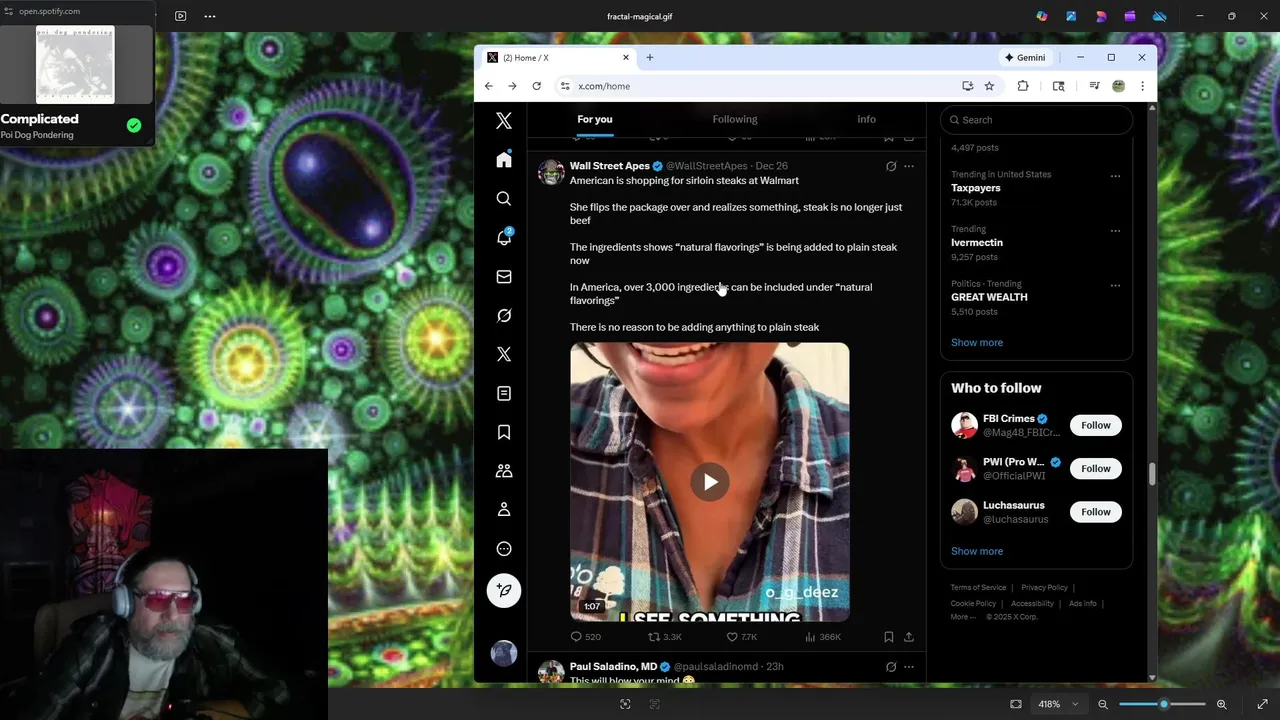Open more options for Taxpayers trend

tap(1115, 176)
